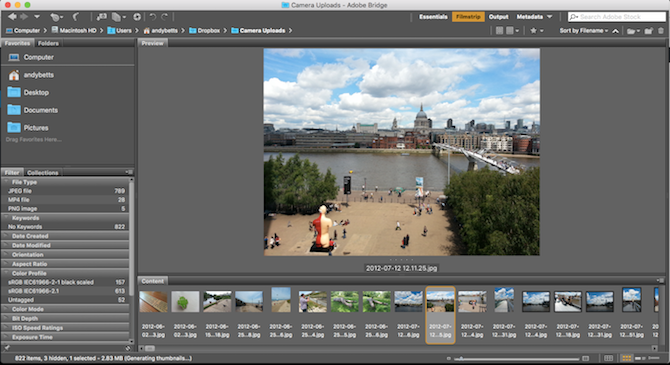Open the Sort by Filename dropdown
The width and height of the screenshot is (670, 365).
click(x=584, y=31)
